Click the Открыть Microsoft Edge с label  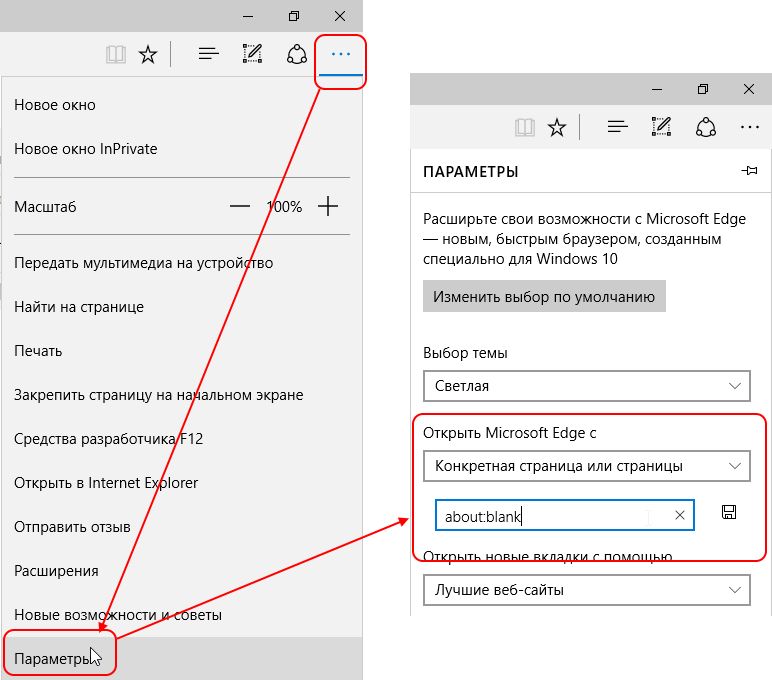tap(510, 433)
